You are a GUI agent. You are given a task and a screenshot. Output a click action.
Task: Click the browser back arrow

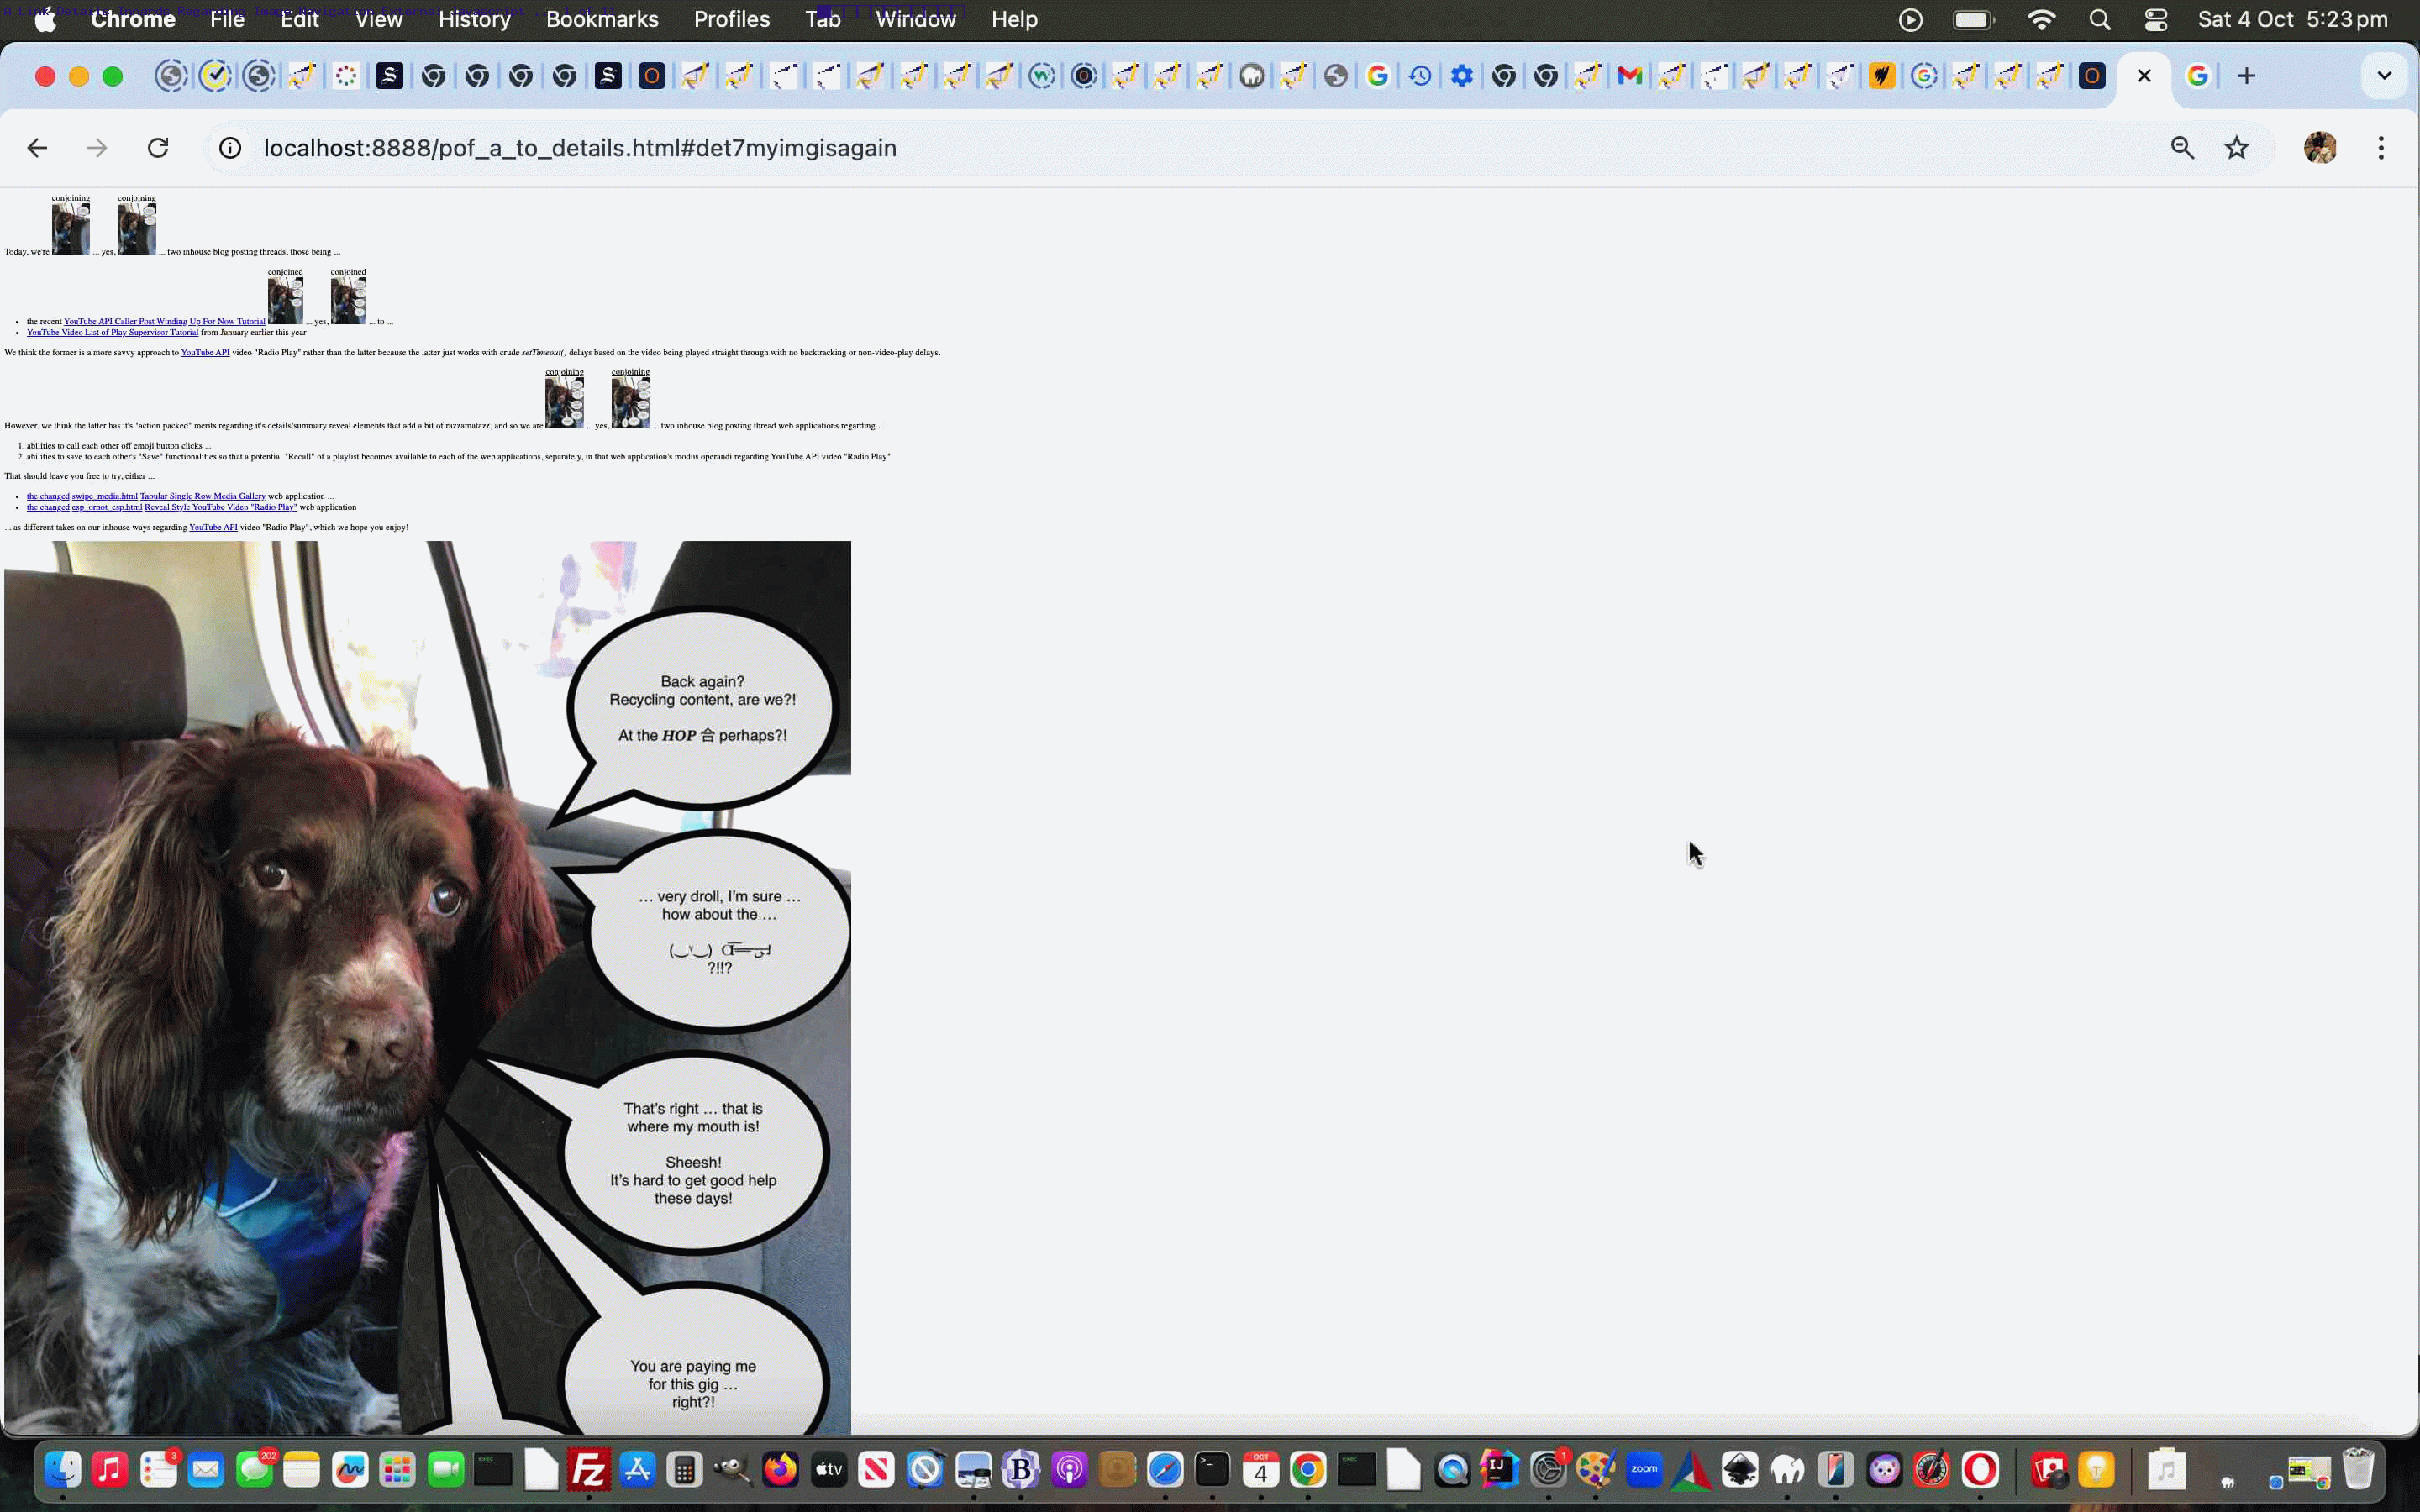pos(37,148)
